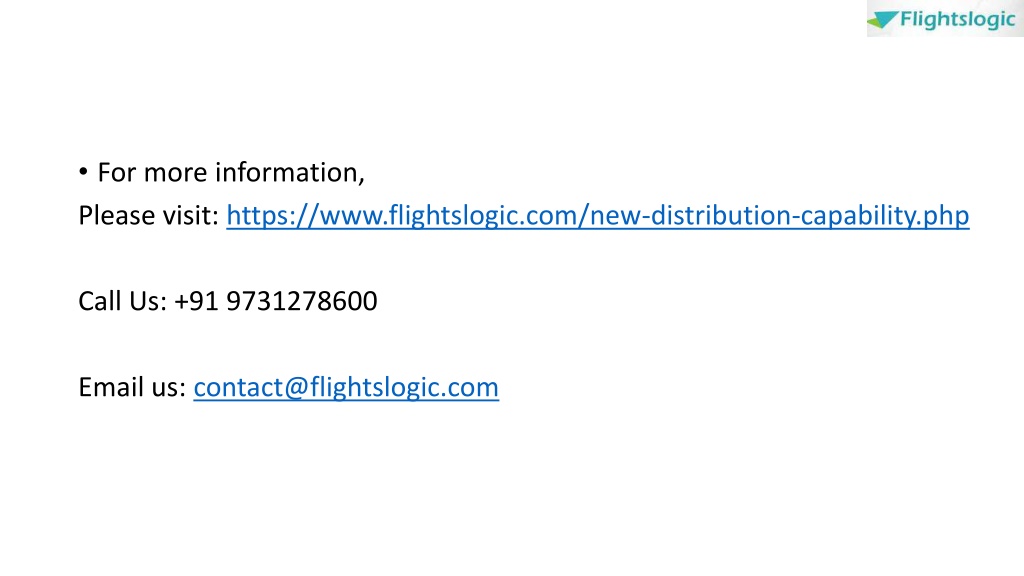
Task: Click the 'Please visit:' label
Action: 148,216
